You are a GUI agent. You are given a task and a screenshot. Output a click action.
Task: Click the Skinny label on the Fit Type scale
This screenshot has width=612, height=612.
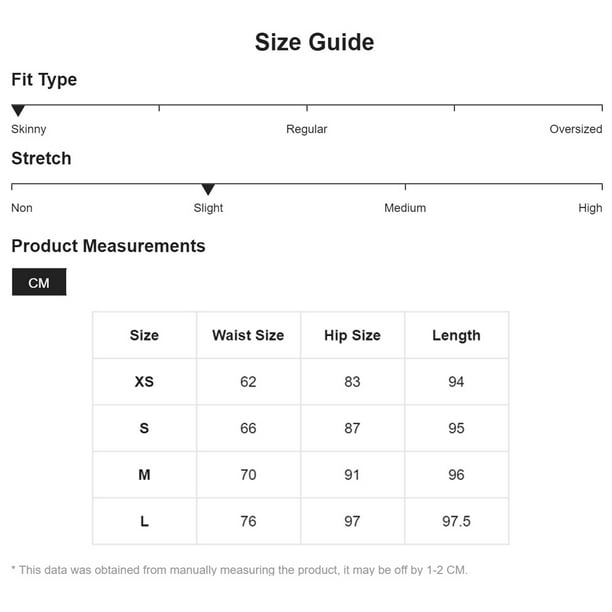tap(28, 129)
